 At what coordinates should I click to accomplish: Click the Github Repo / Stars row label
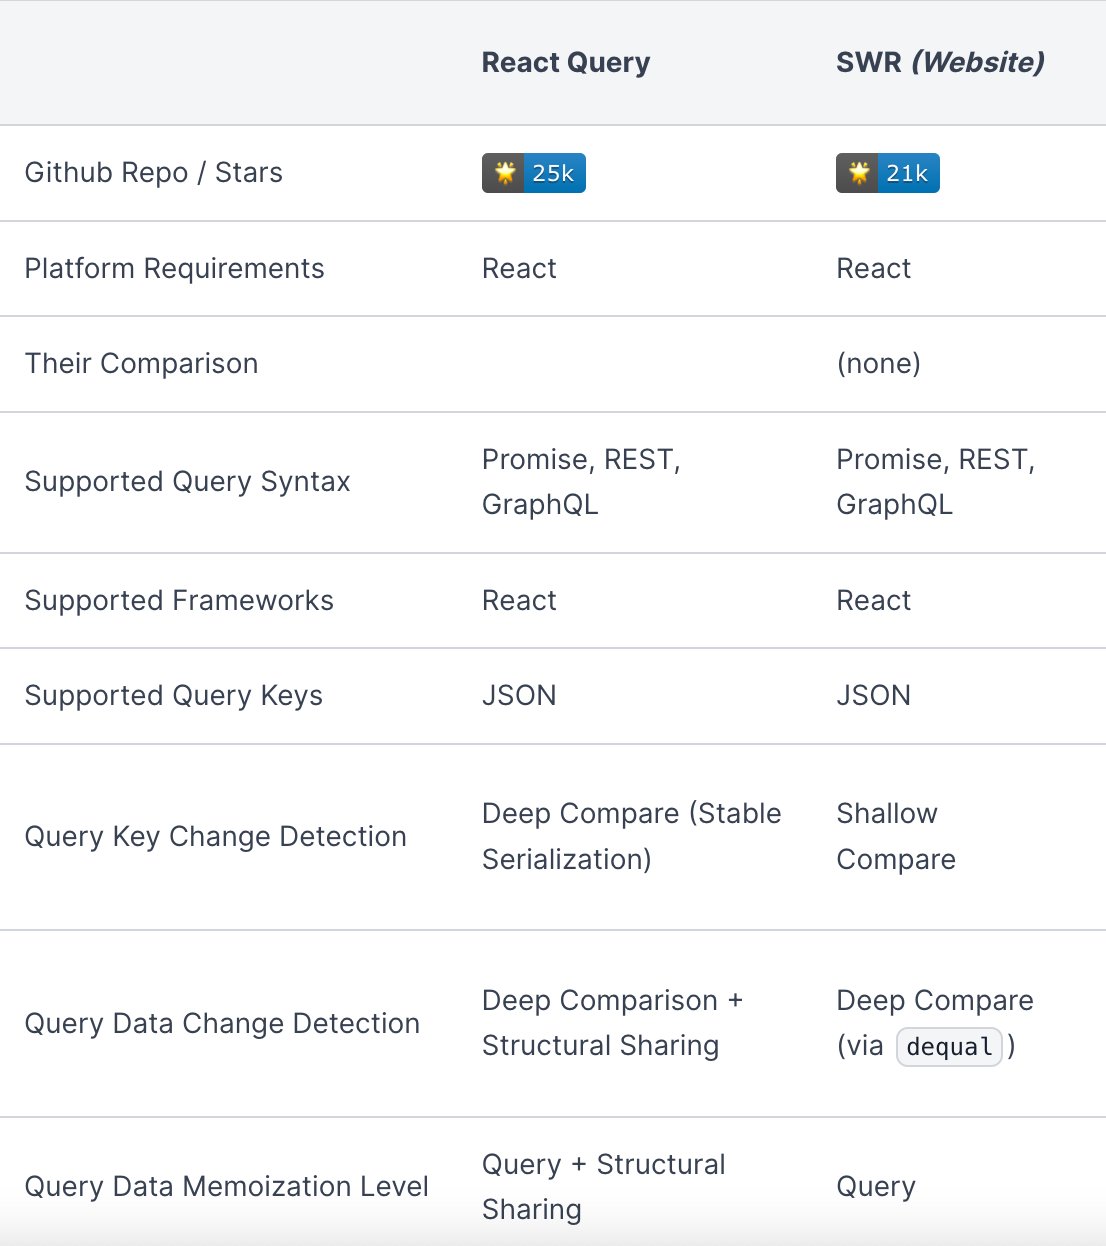[154, 173]
